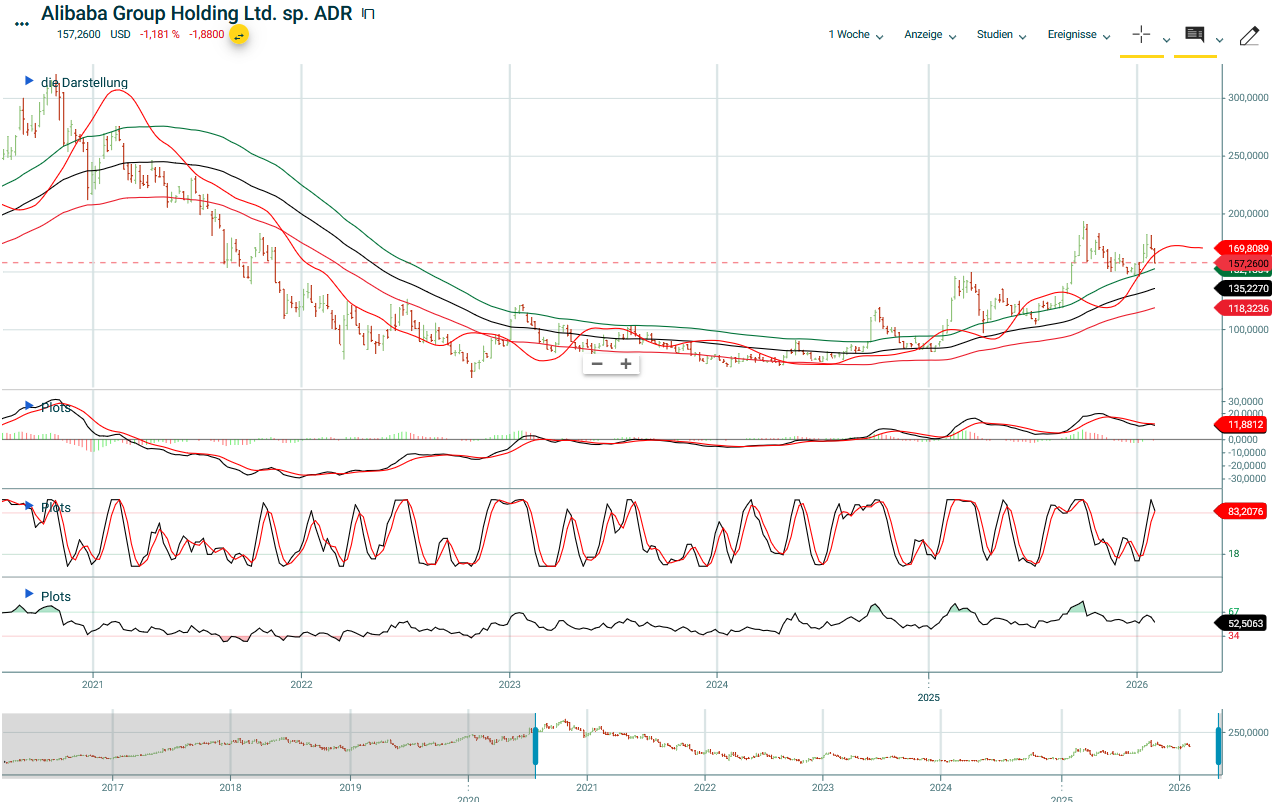This screenshot has width=1279, height=802.
Task: Click the 169,8089 price label on axis
Action: 1243,248
